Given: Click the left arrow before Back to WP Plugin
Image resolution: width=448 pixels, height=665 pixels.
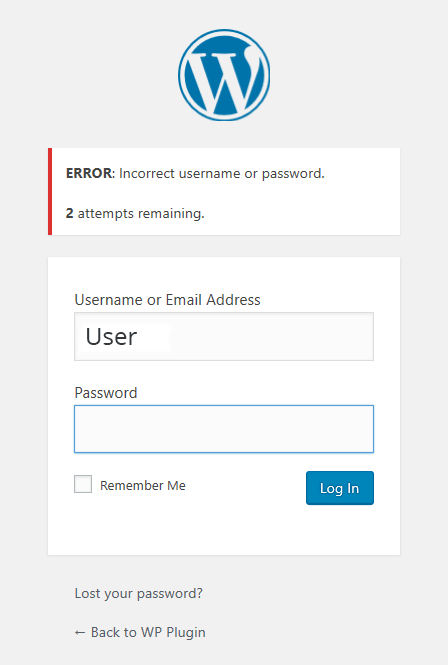Looking at the screenshot, I should pyautogui.click(x=80, y=633).
